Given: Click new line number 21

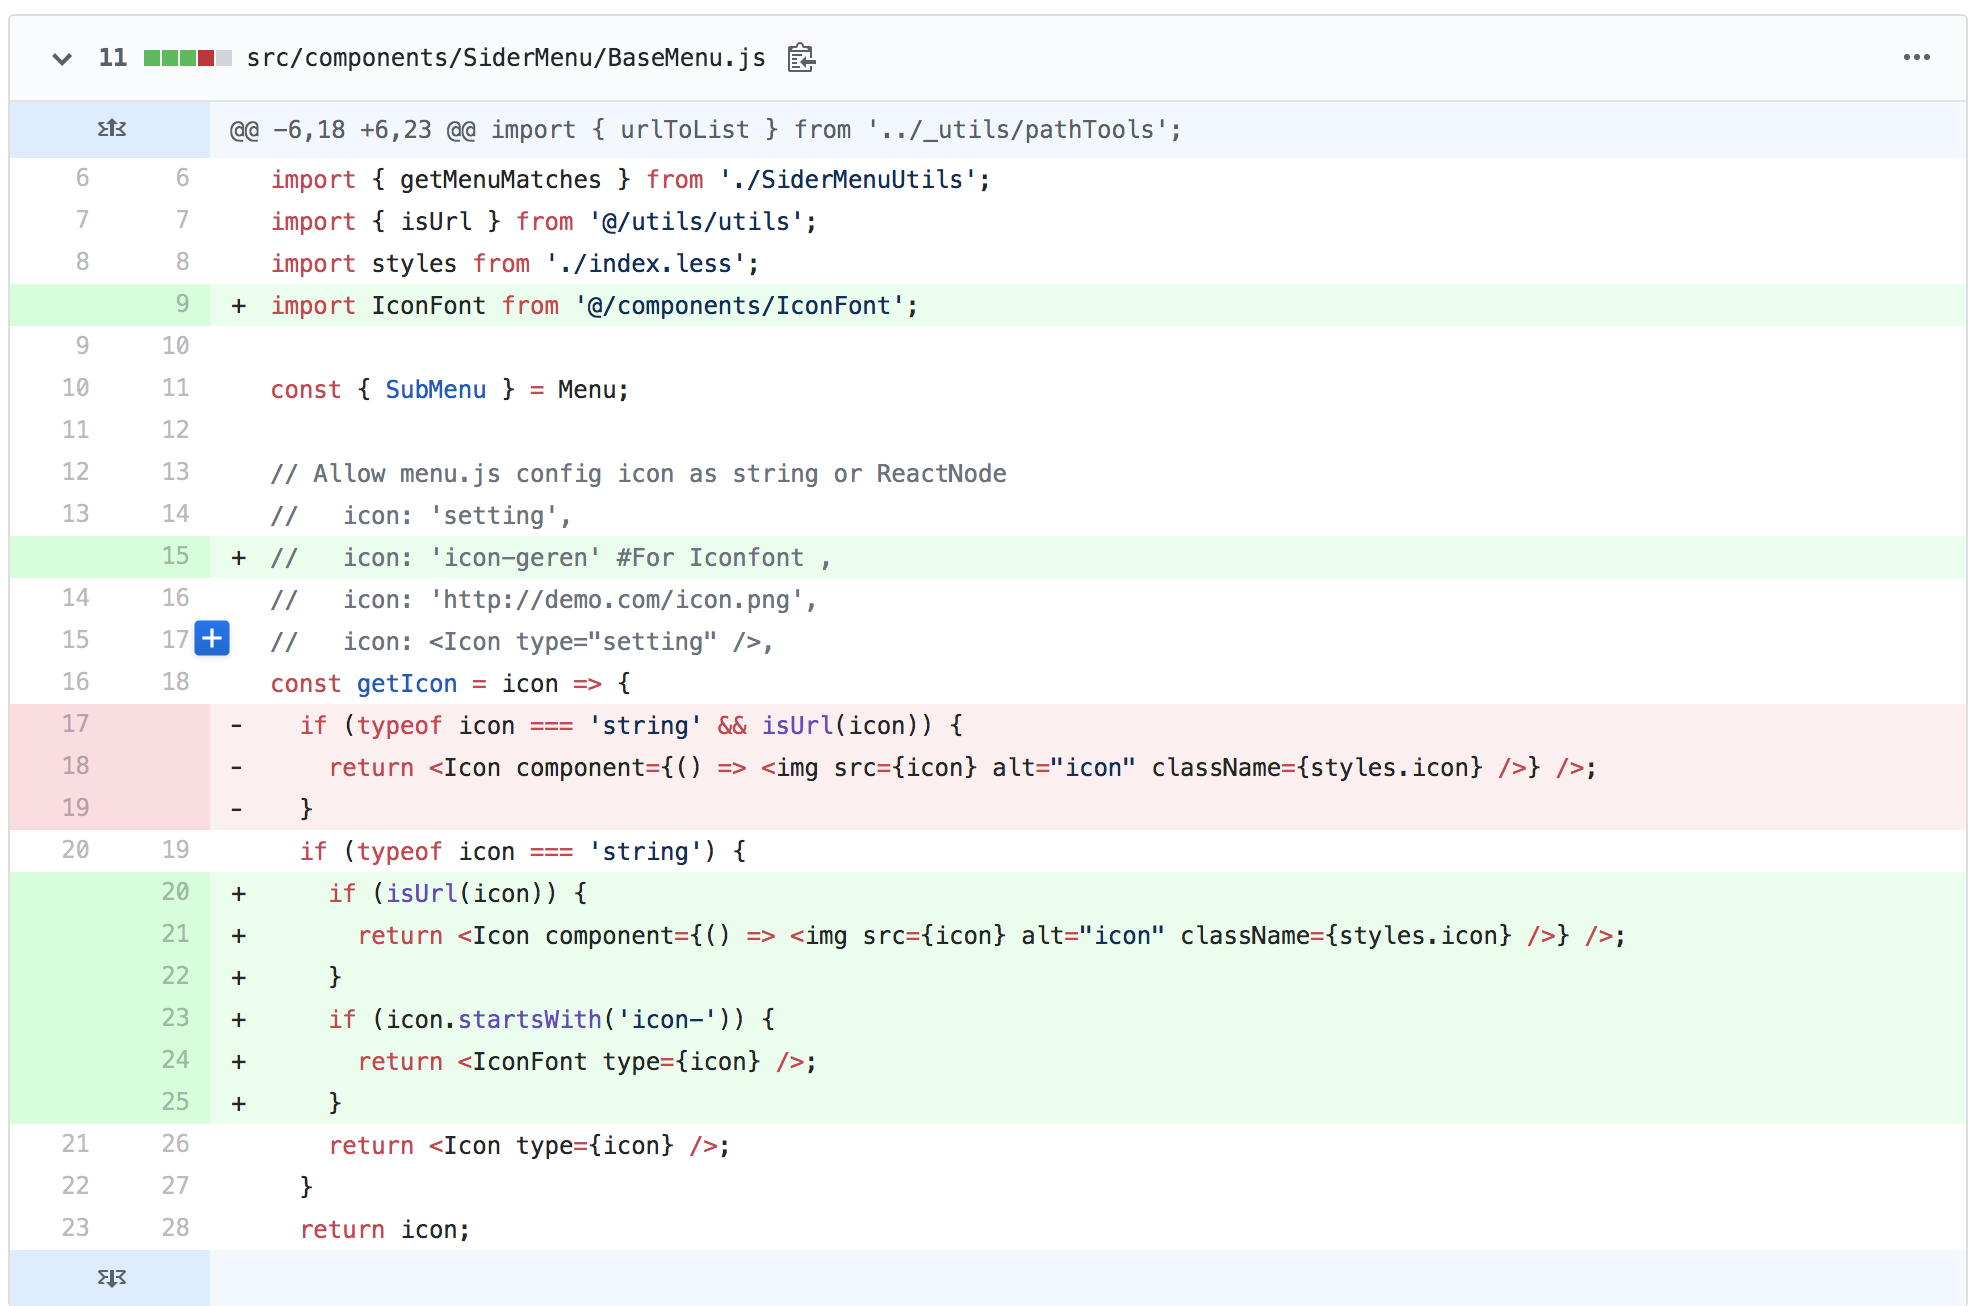Looking at the screenshot, I should [x=175, y=934].
